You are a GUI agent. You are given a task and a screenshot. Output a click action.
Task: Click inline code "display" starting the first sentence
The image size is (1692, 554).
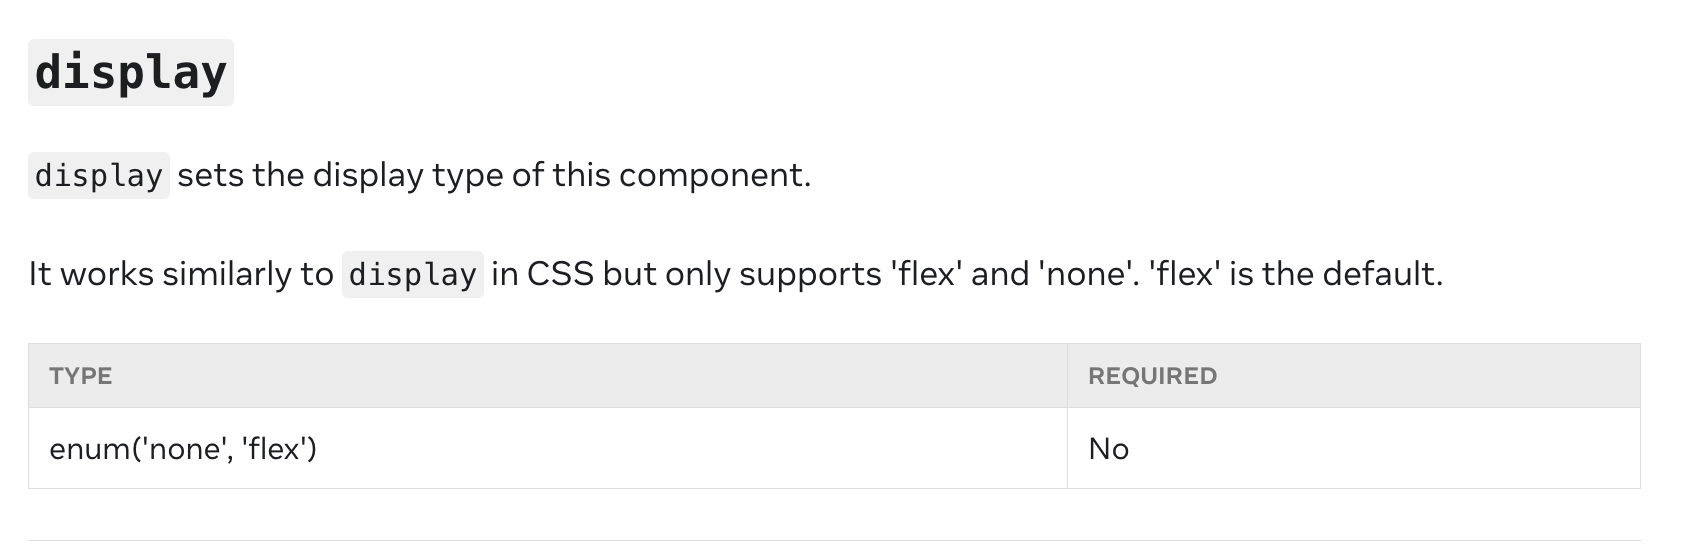point(98,176)
